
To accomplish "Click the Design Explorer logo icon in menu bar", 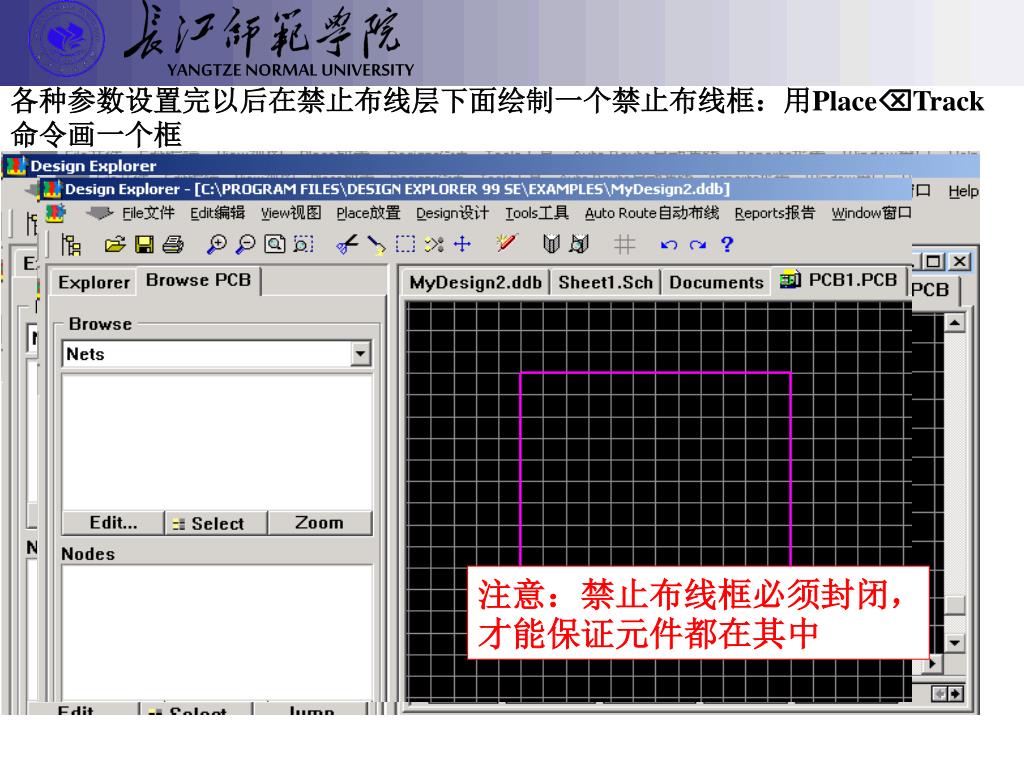I will pos(56,213).
